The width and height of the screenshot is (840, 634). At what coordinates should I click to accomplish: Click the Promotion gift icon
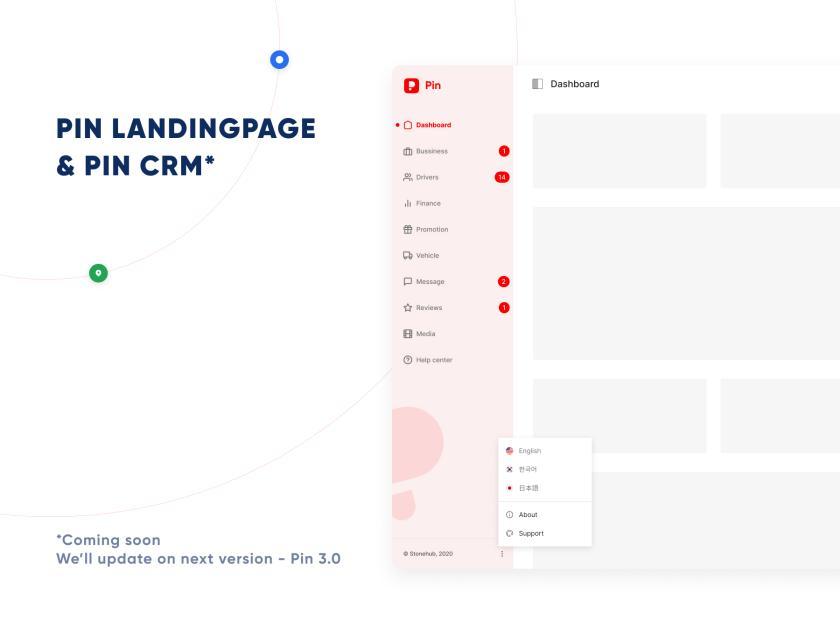coord(408,229)
